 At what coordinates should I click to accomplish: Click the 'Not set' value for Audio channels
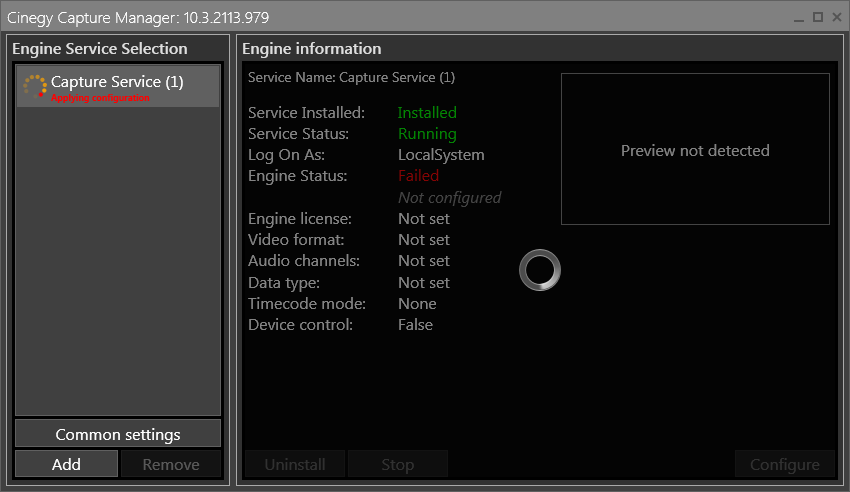(x=424, y=261)
